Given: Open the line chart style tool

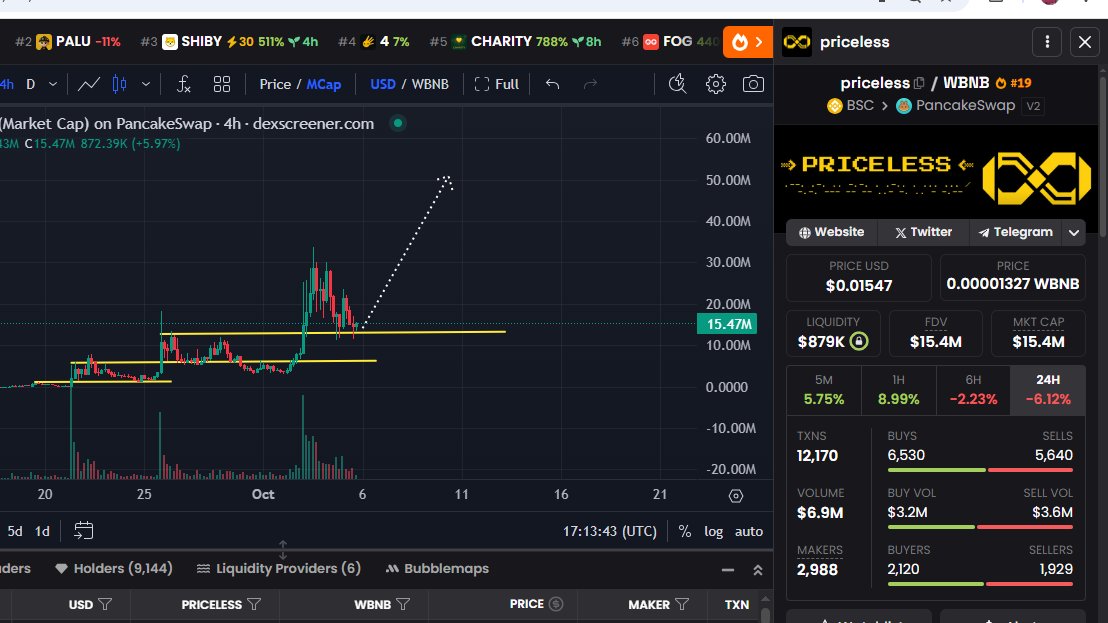Looking at the screenshot, I should [x=88, y=84].
